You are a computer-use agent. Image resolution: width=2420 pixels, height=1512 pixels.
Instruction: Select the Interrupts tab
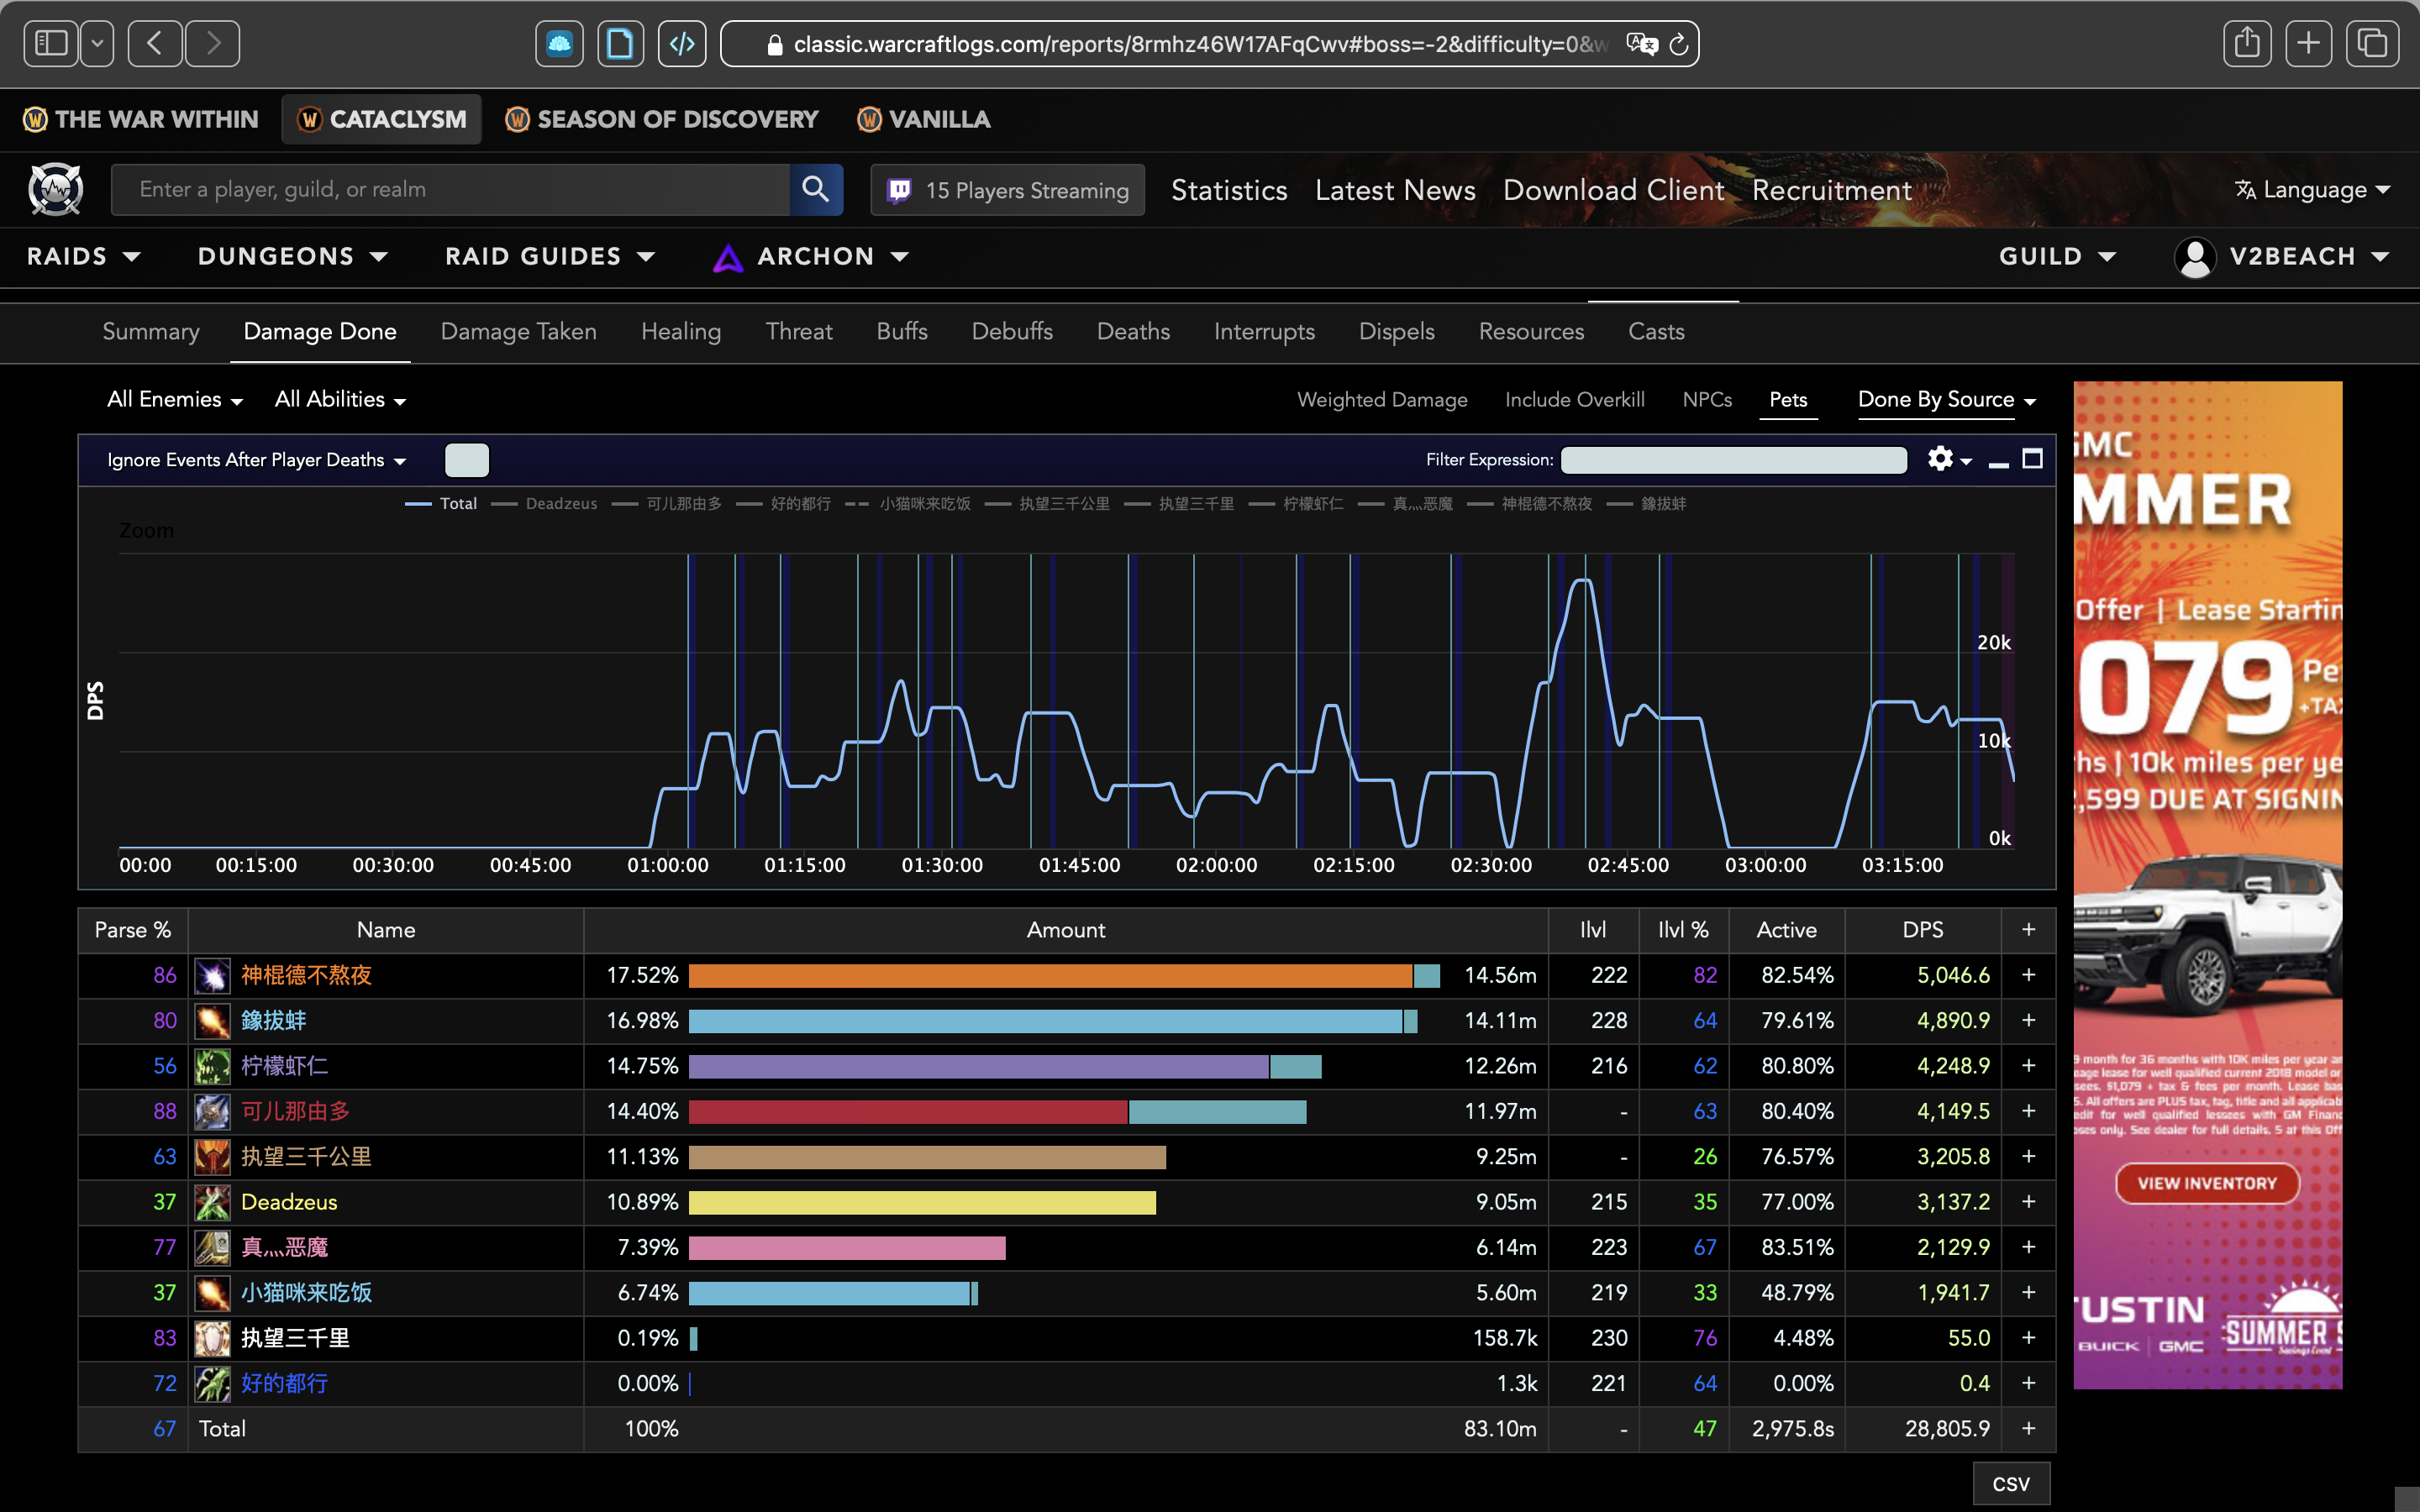(x=1261, y=331)
